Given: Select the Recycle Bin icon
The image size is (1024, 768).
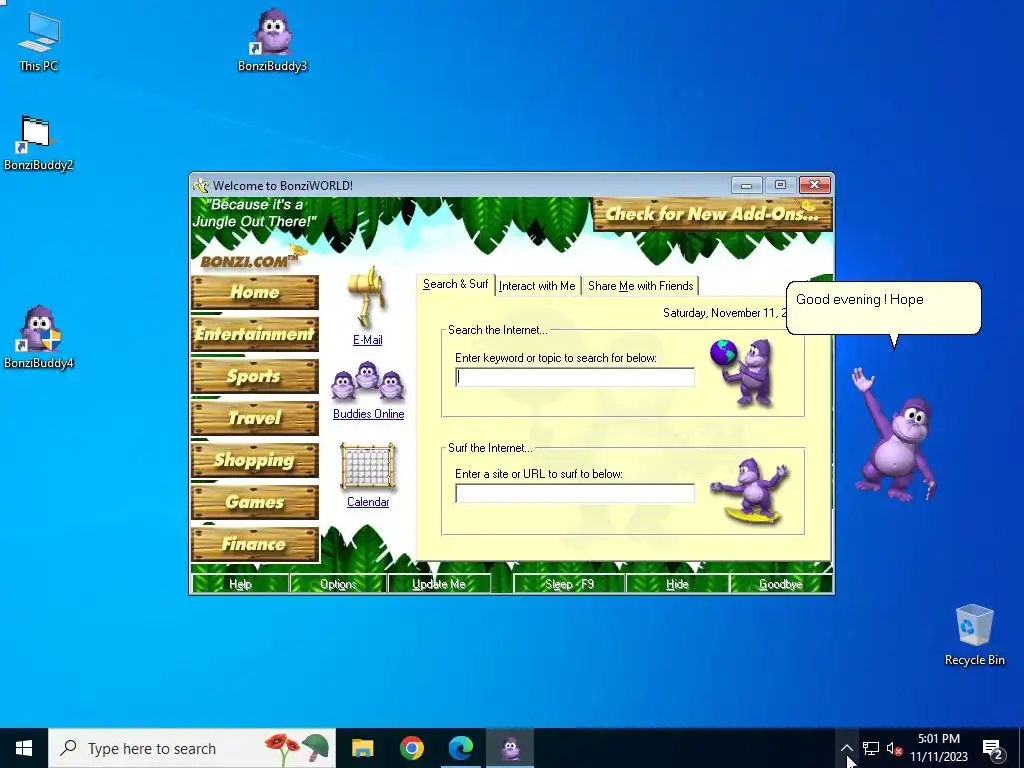Looking at the screenshot, I should pyautogui.click(x=974, y=635).
